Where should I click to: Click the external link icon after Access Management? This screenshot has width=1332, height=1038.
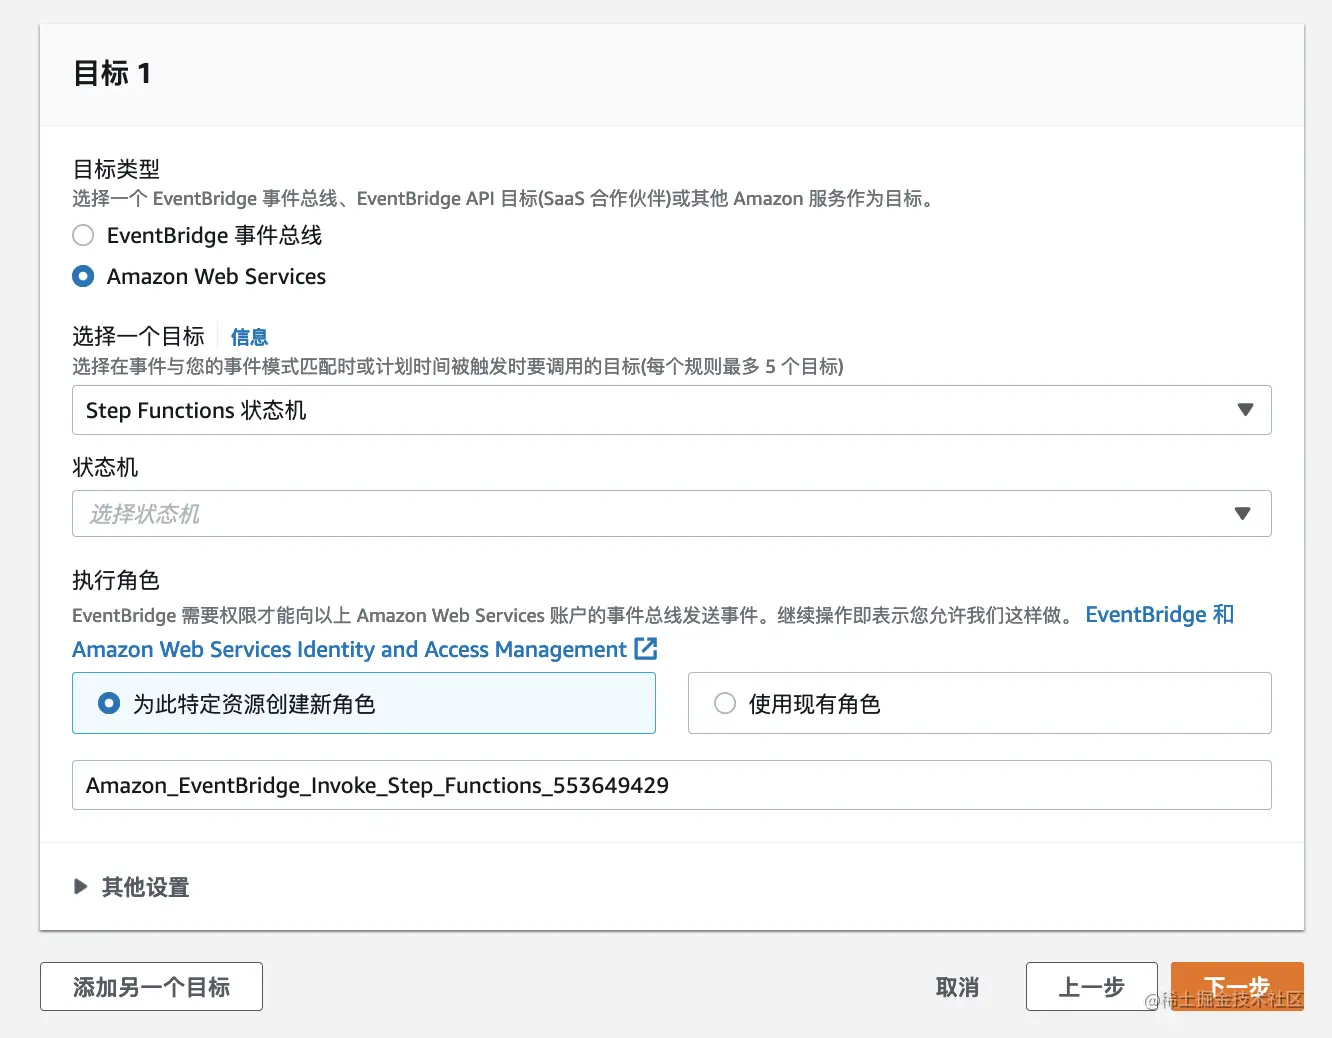tap(646, 649)
